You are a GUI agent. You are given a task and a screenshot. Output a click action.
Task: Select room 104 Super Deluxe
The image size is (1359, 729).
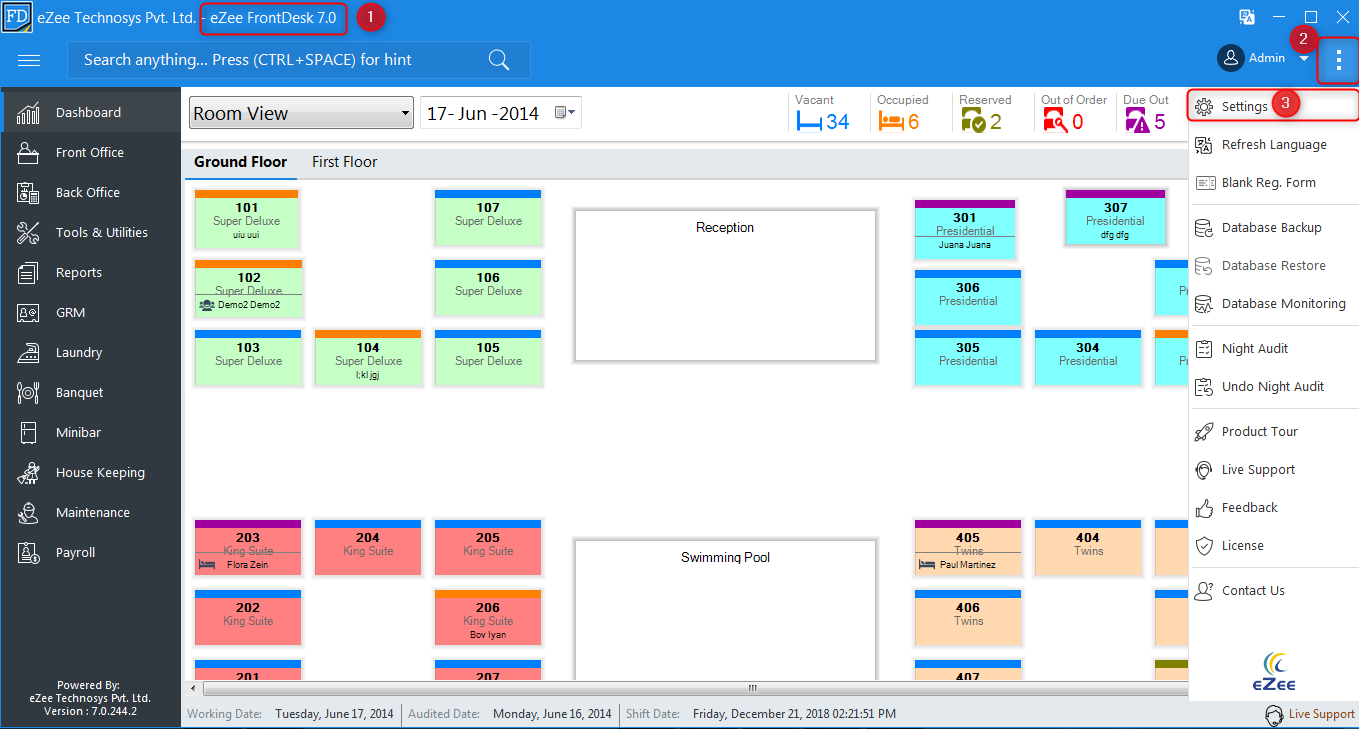click(x=368, y=358)
